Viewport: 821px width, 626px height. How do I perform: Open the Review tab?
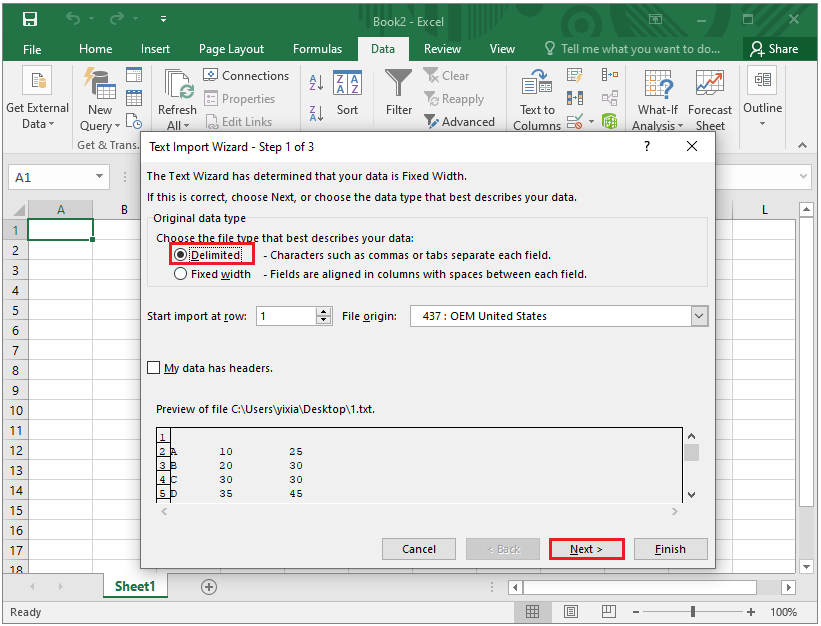click(442, 48)
